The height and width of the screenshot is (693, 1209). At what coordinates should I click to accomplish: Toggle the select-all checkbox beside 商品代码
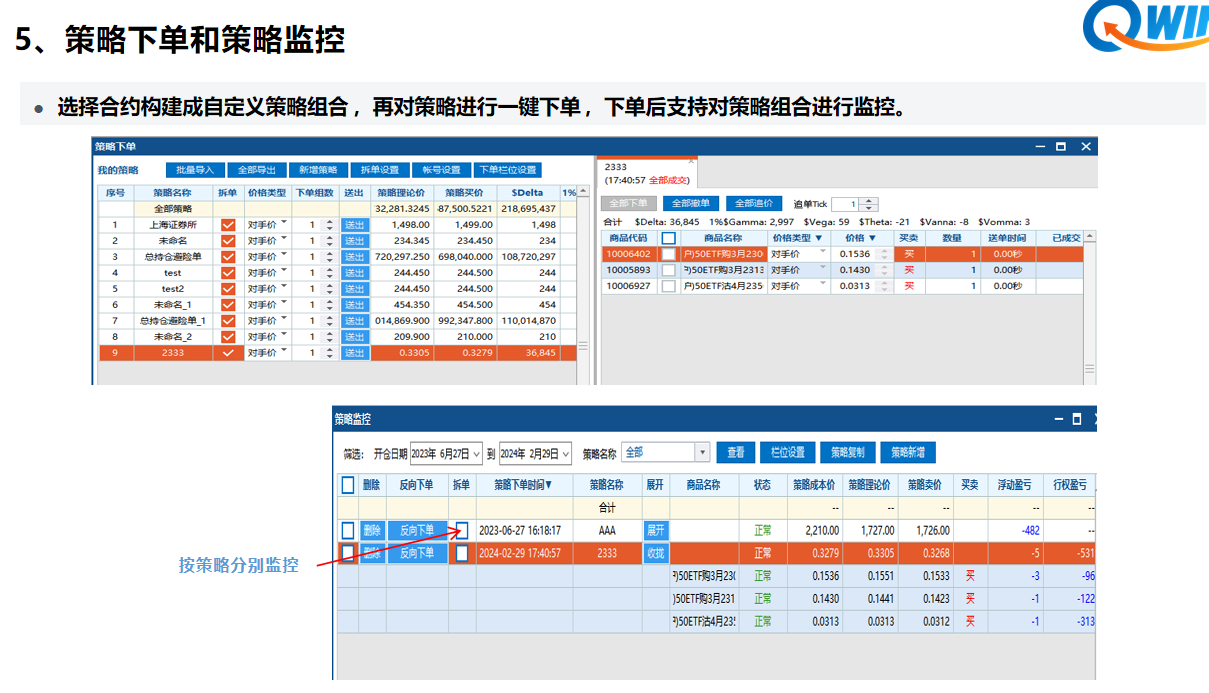(668, 238)
